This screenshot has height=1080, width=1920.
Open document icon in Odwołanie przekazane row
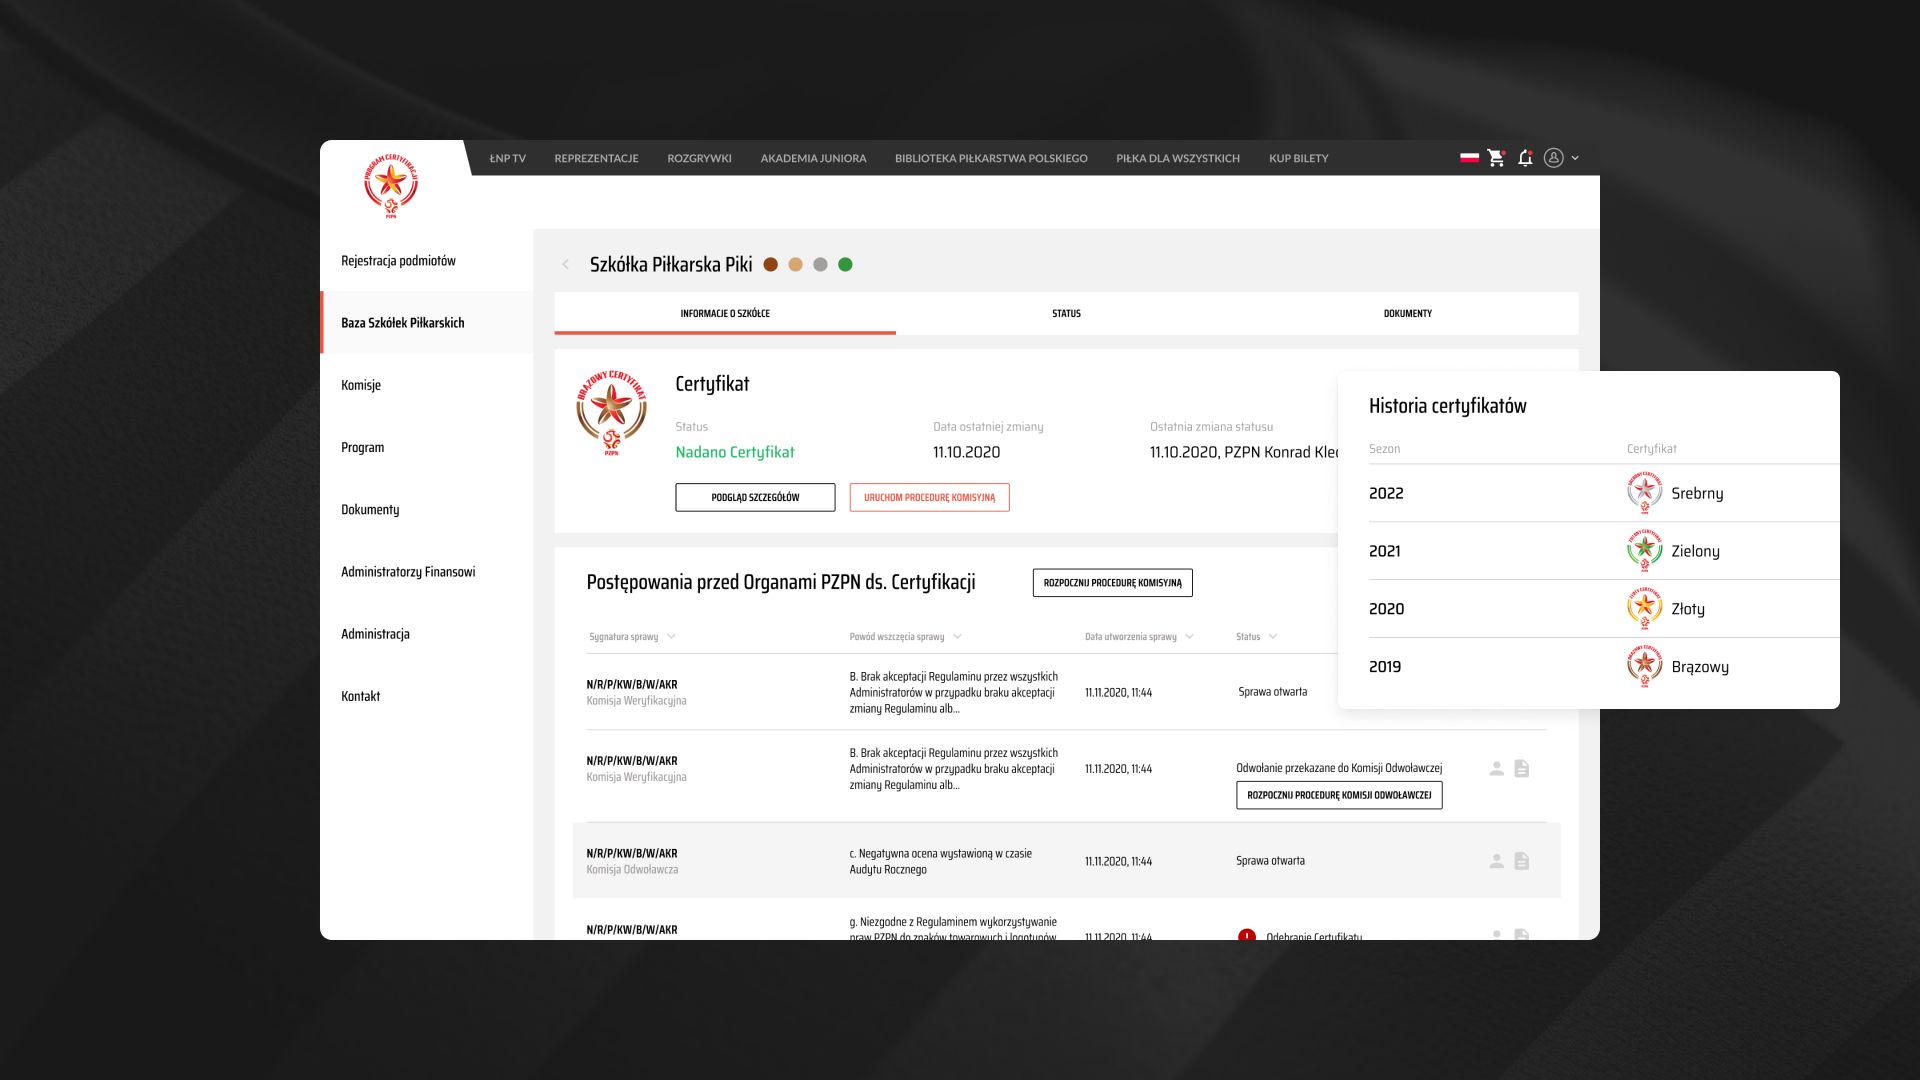coord(1521,768)
